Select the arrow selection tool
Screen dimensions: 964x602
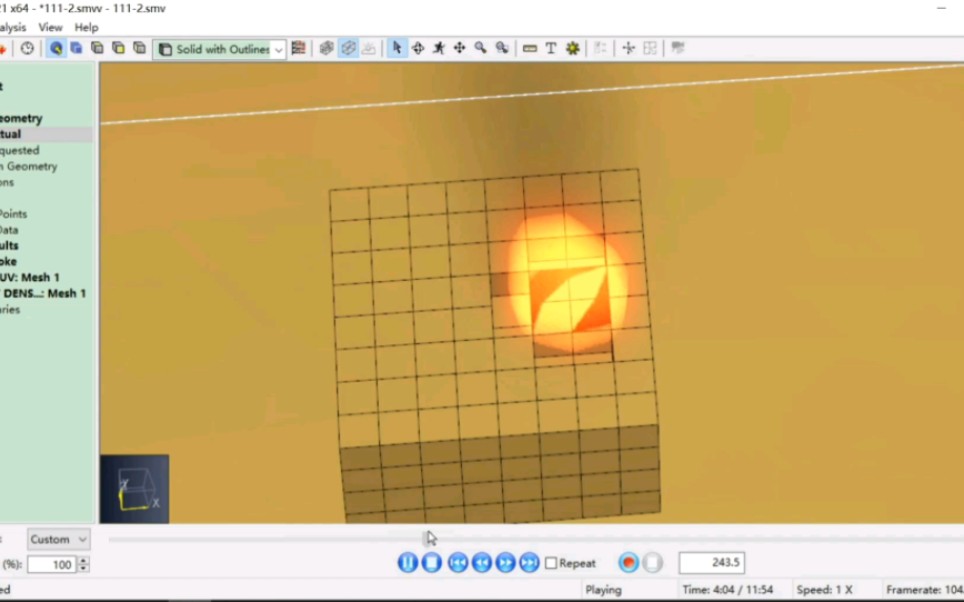point(397,48)
